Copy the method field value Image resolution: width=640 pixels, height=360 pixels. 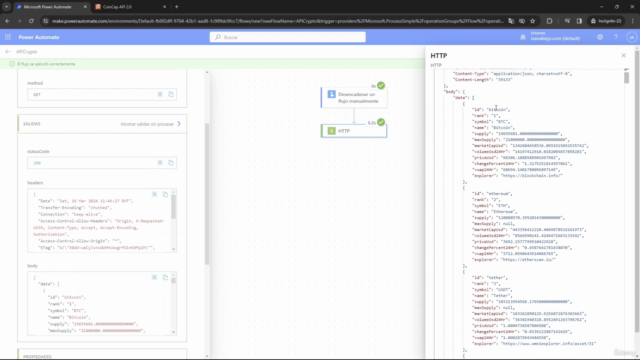[x=171, y=94]
